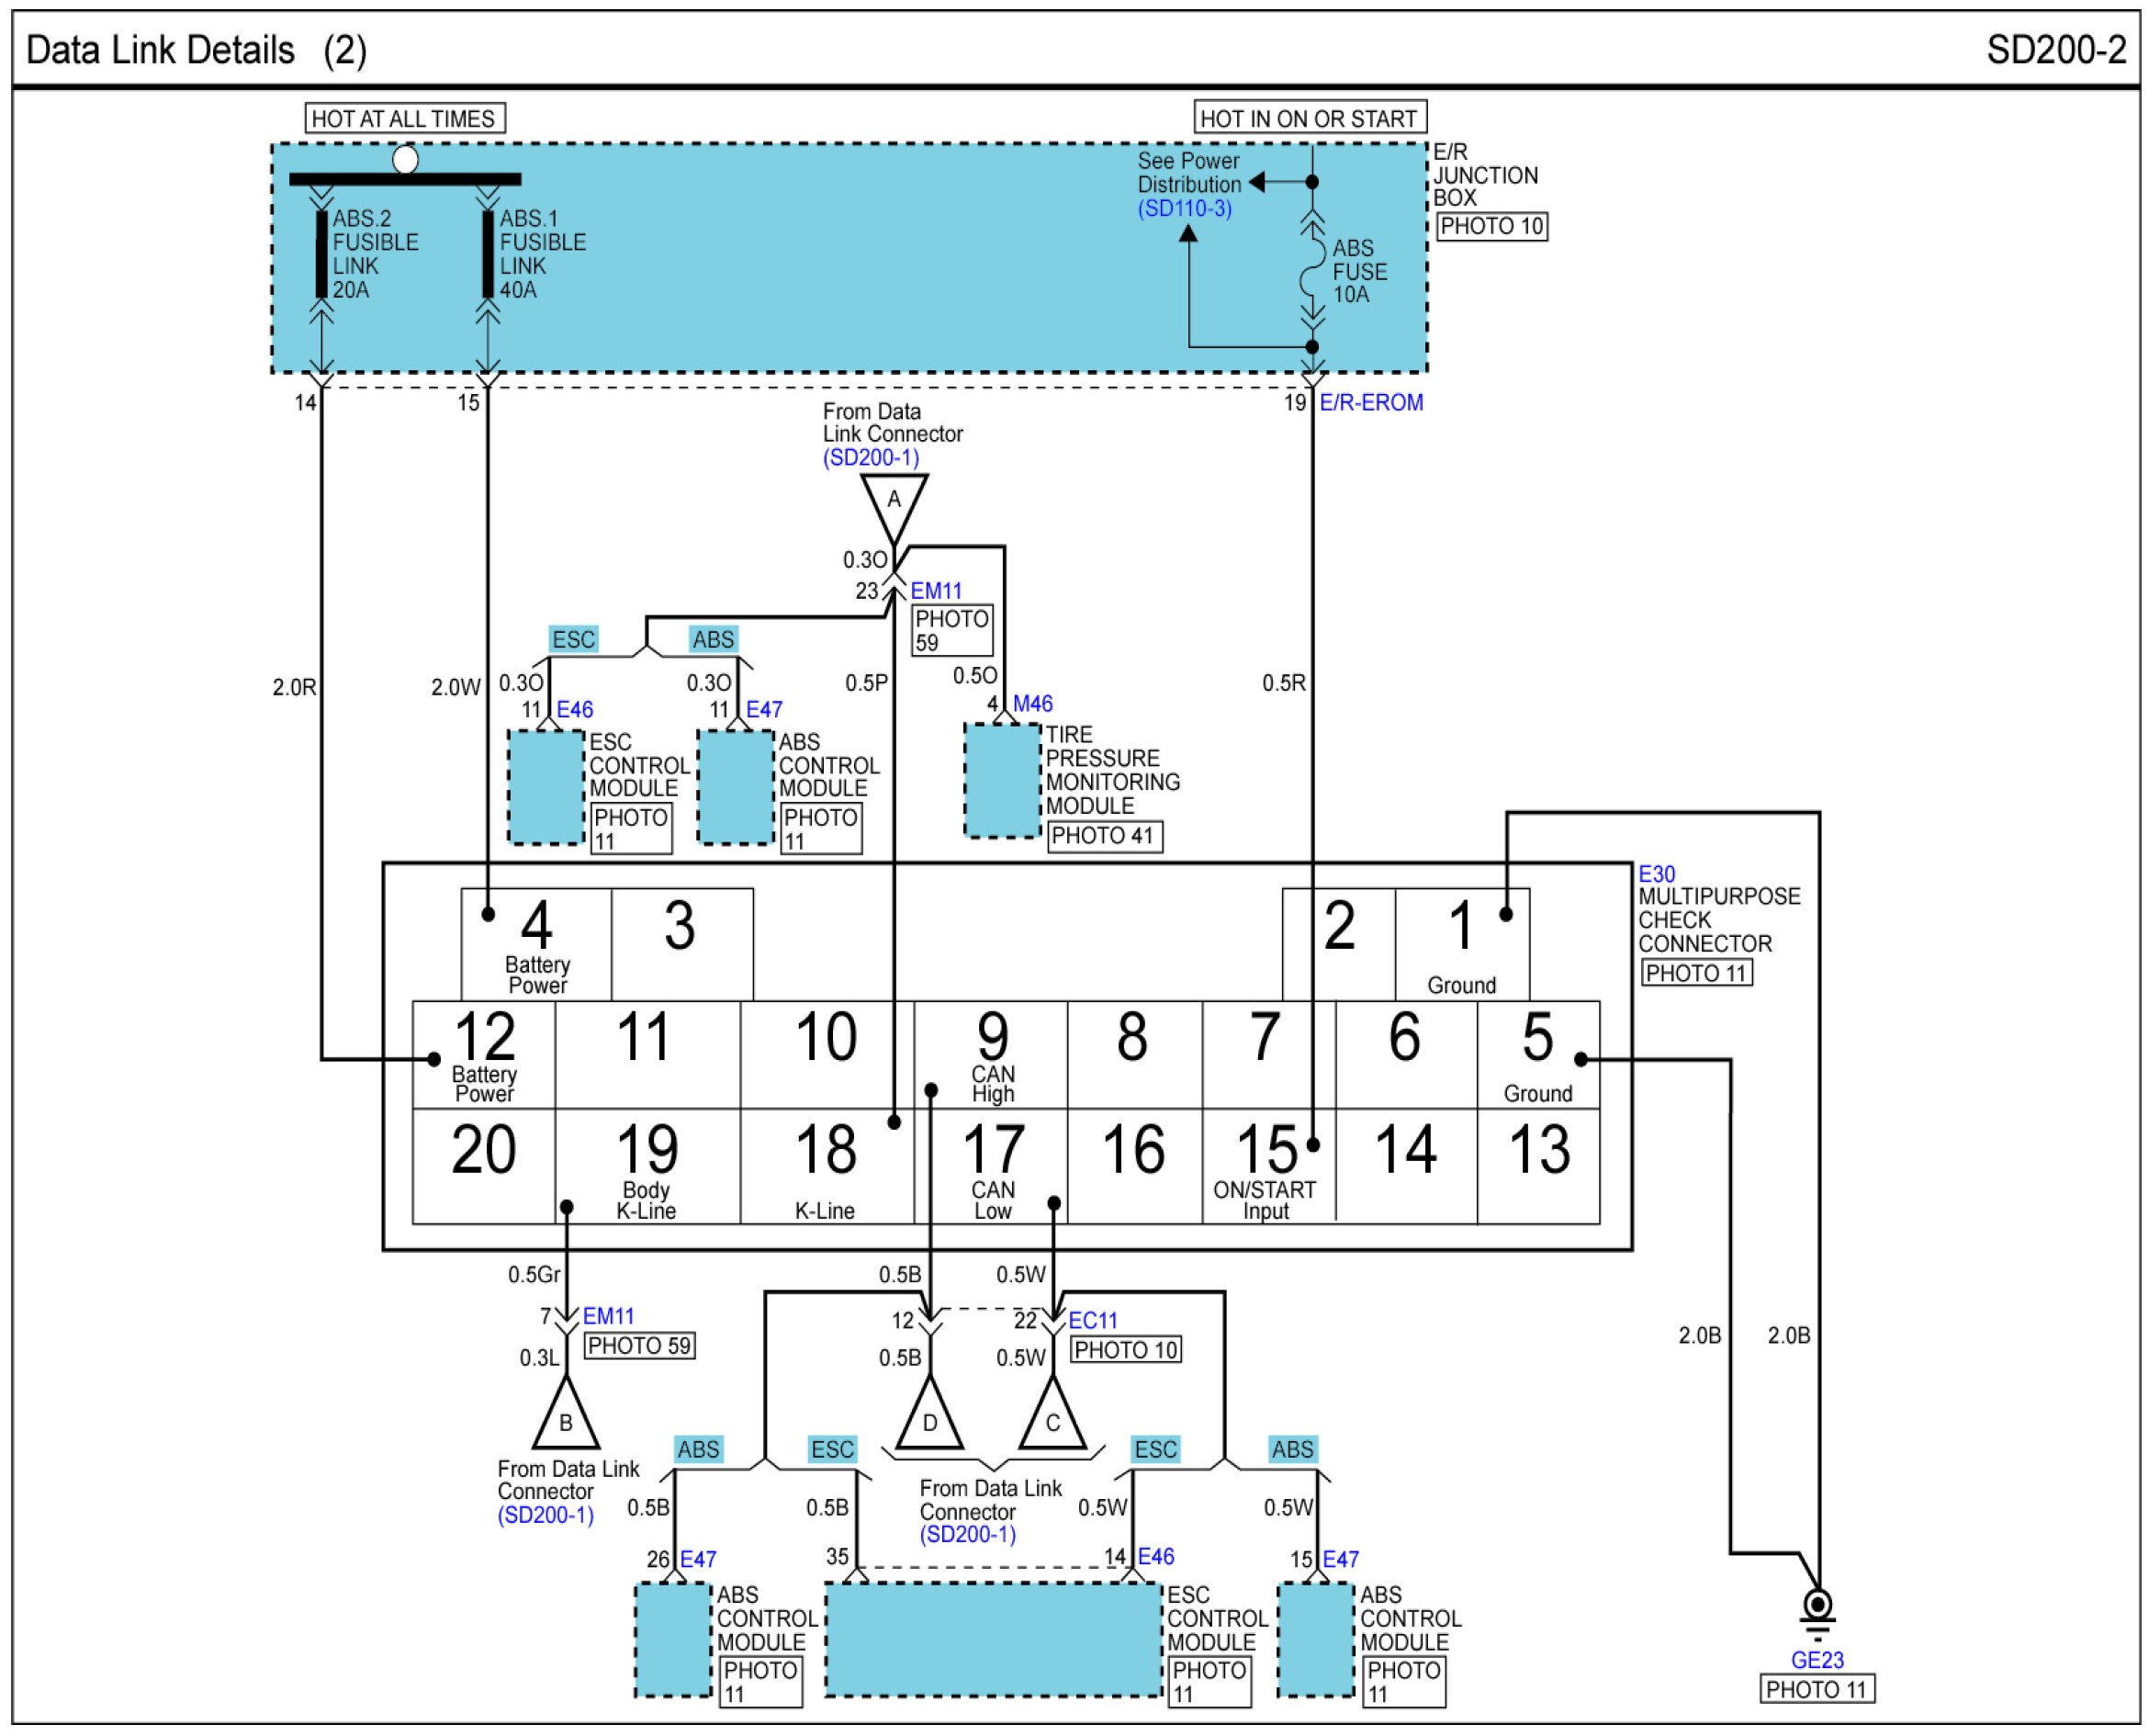2149x1736 pixels.
Task: Open the GE23 ground point link
Action: [1817, 1660]
